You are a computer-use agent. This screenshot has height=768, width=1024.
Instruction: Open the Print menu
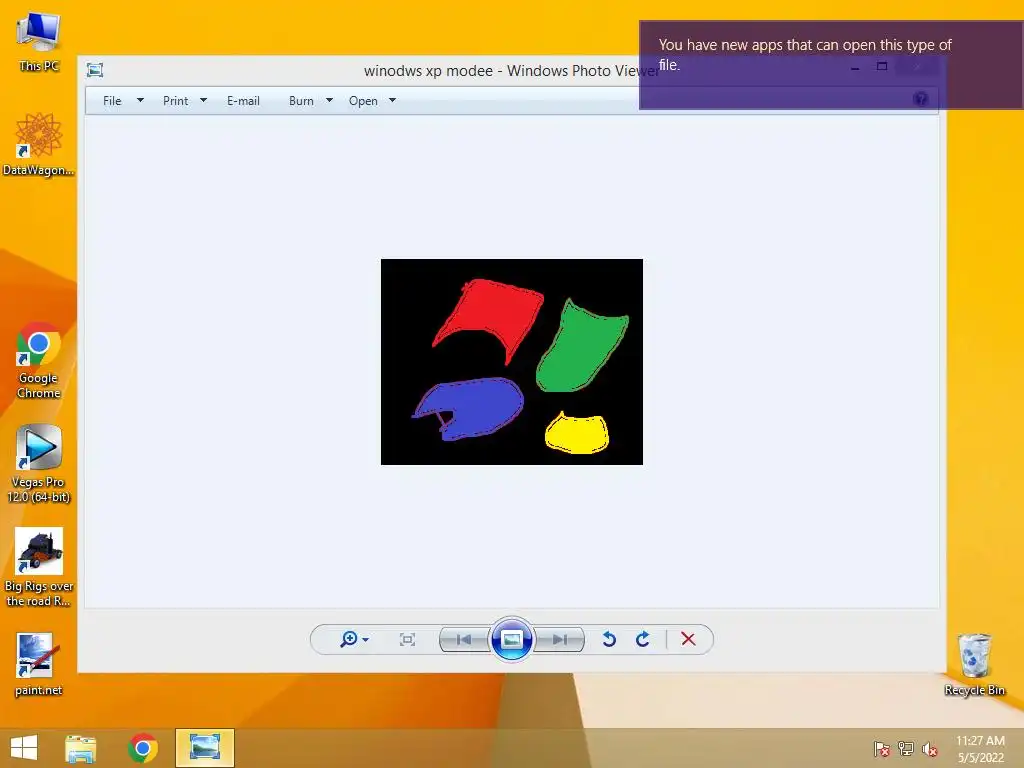(175, 101)
